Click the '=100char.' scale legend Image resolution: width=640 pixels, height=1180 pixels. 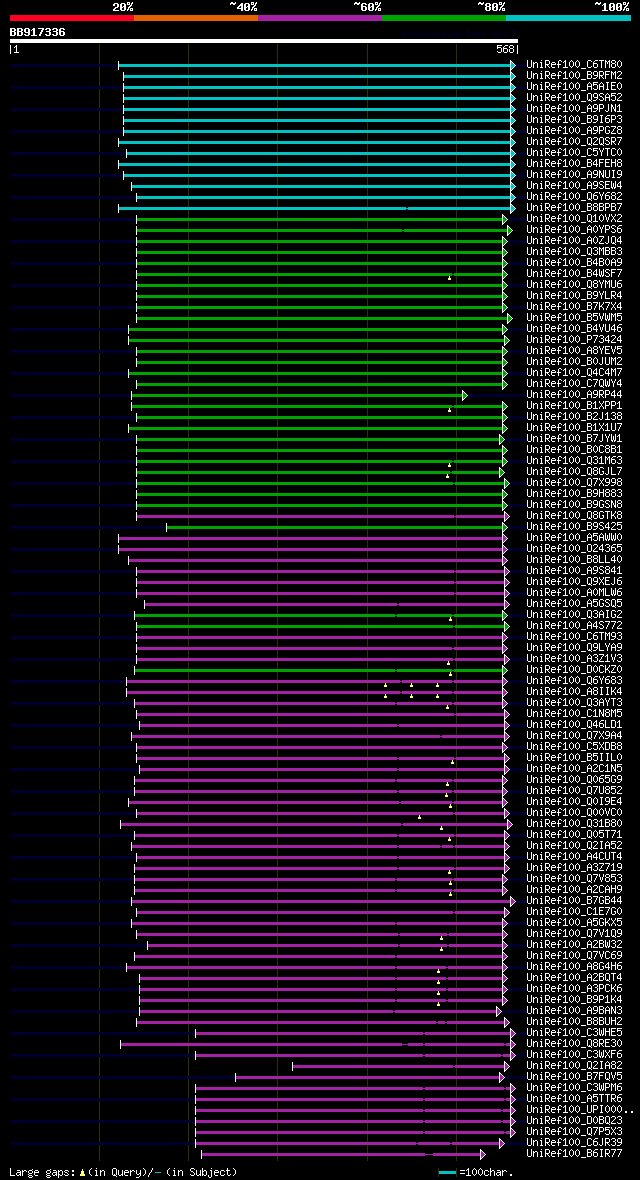486,1172
